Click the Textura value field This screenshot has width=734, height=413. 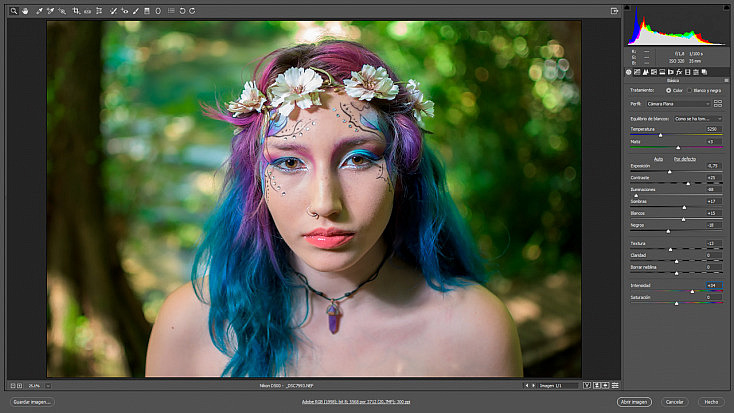[713, 243]
